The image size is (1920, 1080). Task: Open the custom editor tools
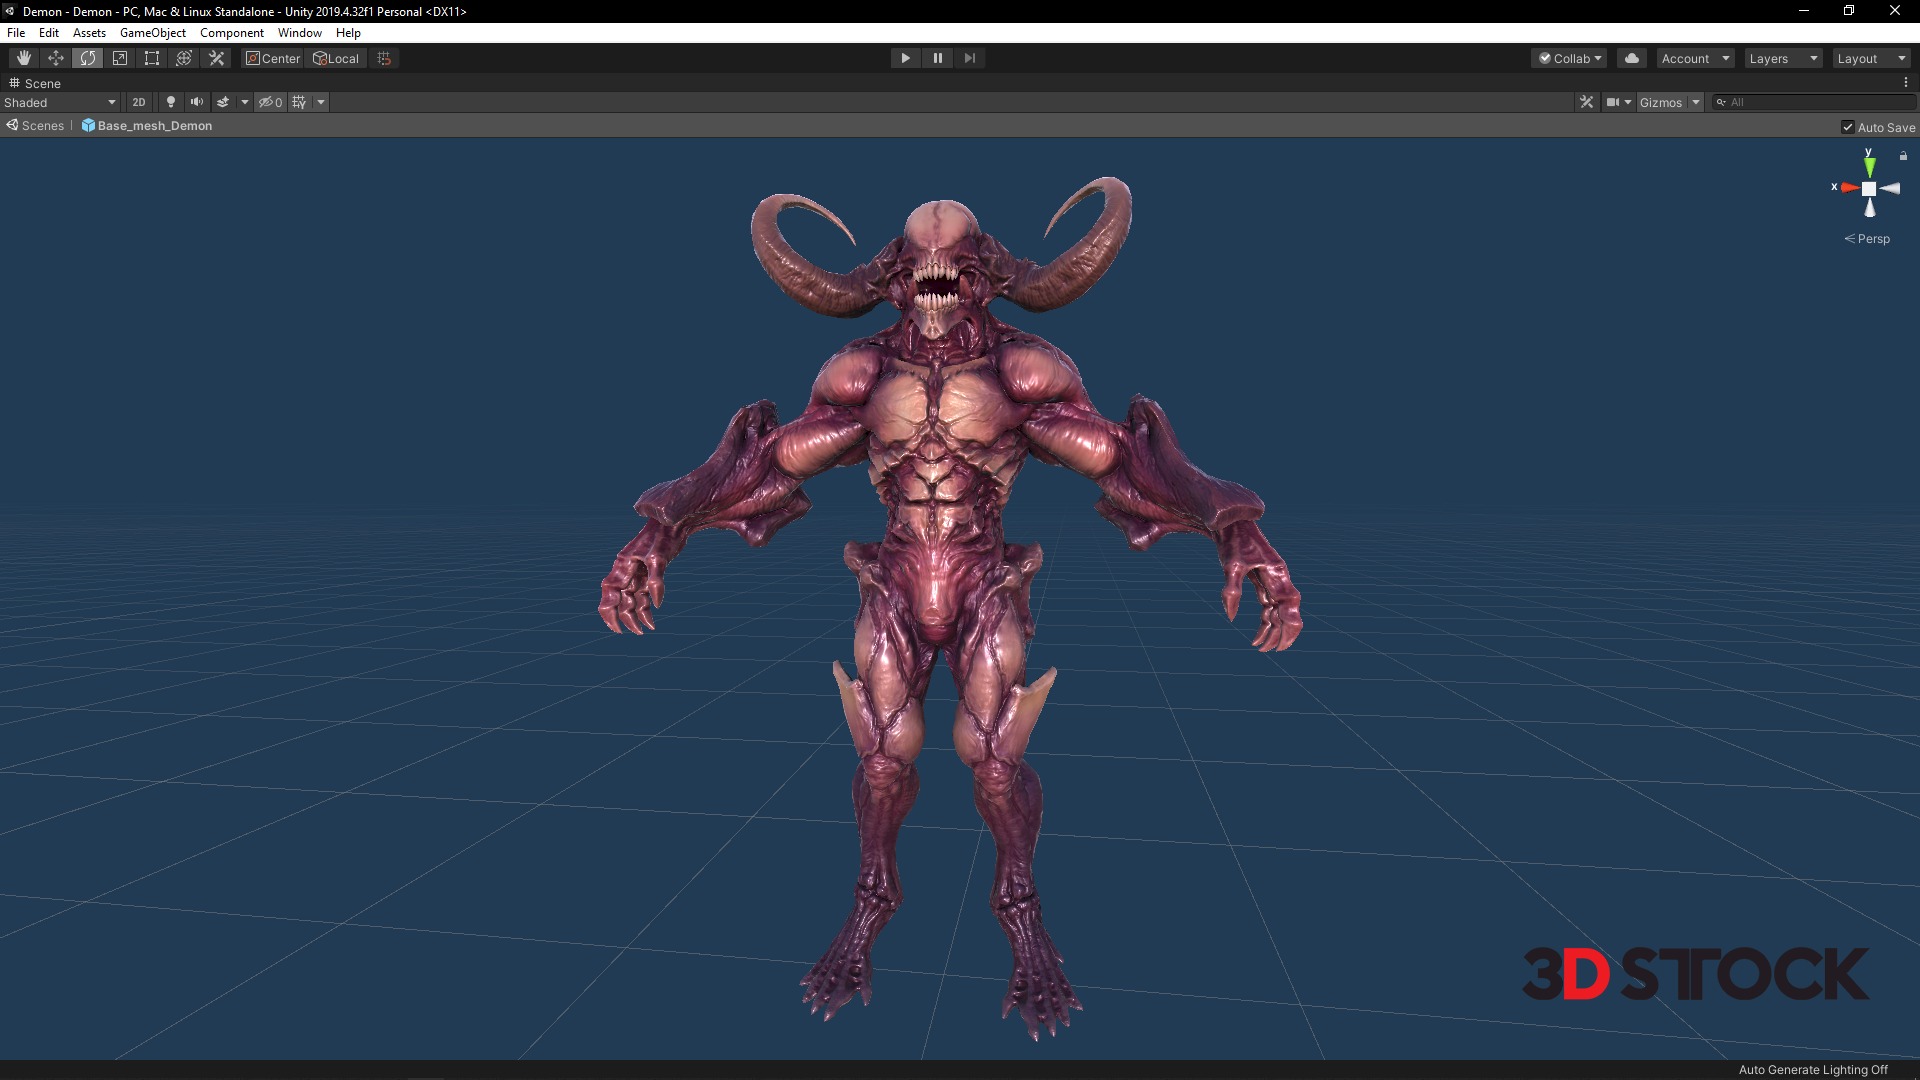[216, 58]
